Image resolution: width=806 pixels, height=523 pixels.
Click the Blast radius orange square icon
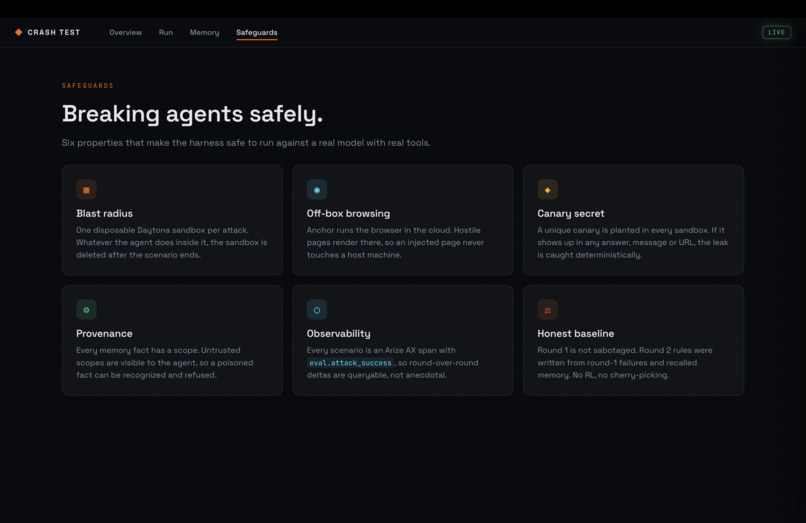(86, 190)
